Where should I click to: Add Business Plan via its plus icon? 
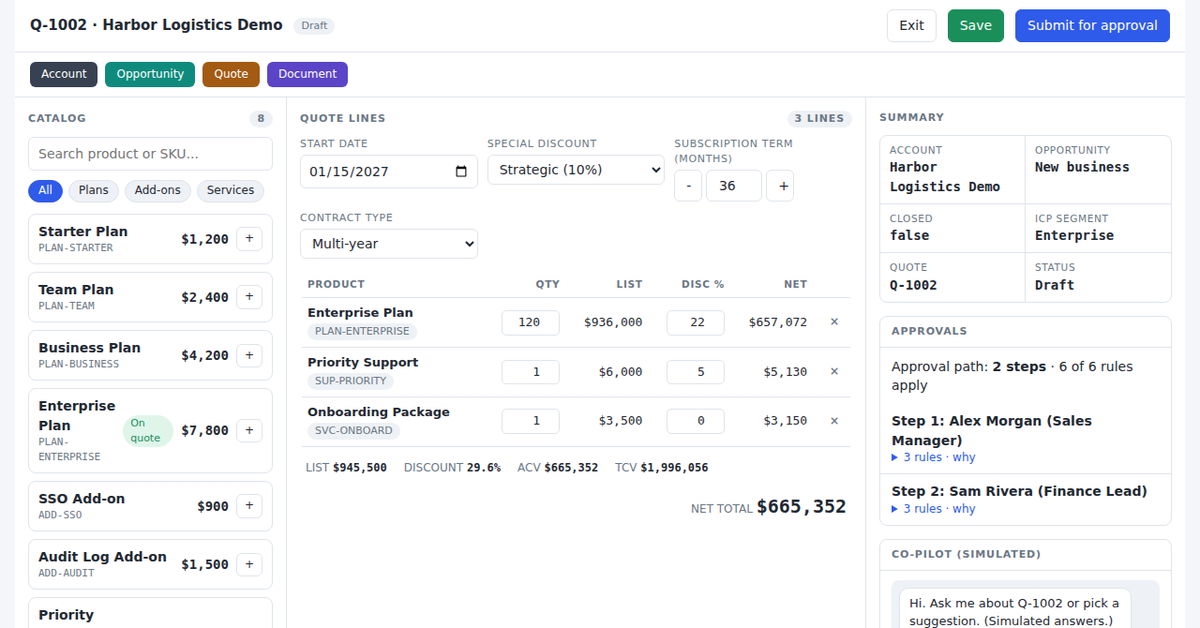coord(249,355)
